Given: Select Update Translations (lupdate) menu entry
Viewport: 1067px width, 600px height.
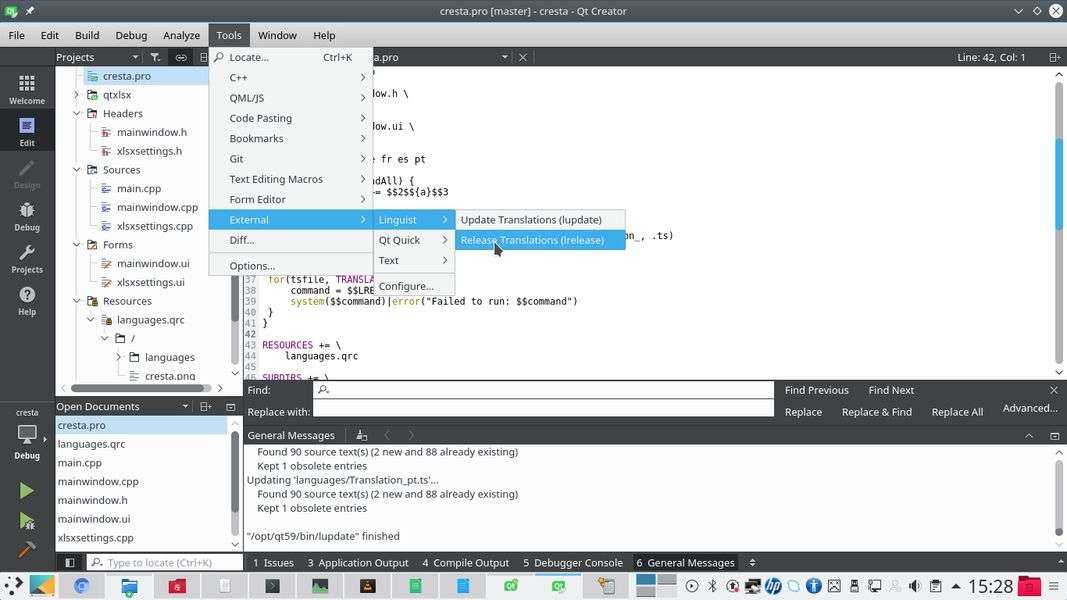Looking at the screenshot, I should tap(531, 220).
